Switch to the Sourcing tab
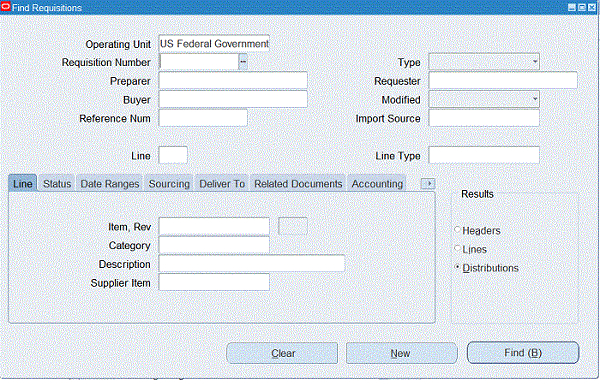The width and height of the screenshot is (600, 380). click(169, 184)
